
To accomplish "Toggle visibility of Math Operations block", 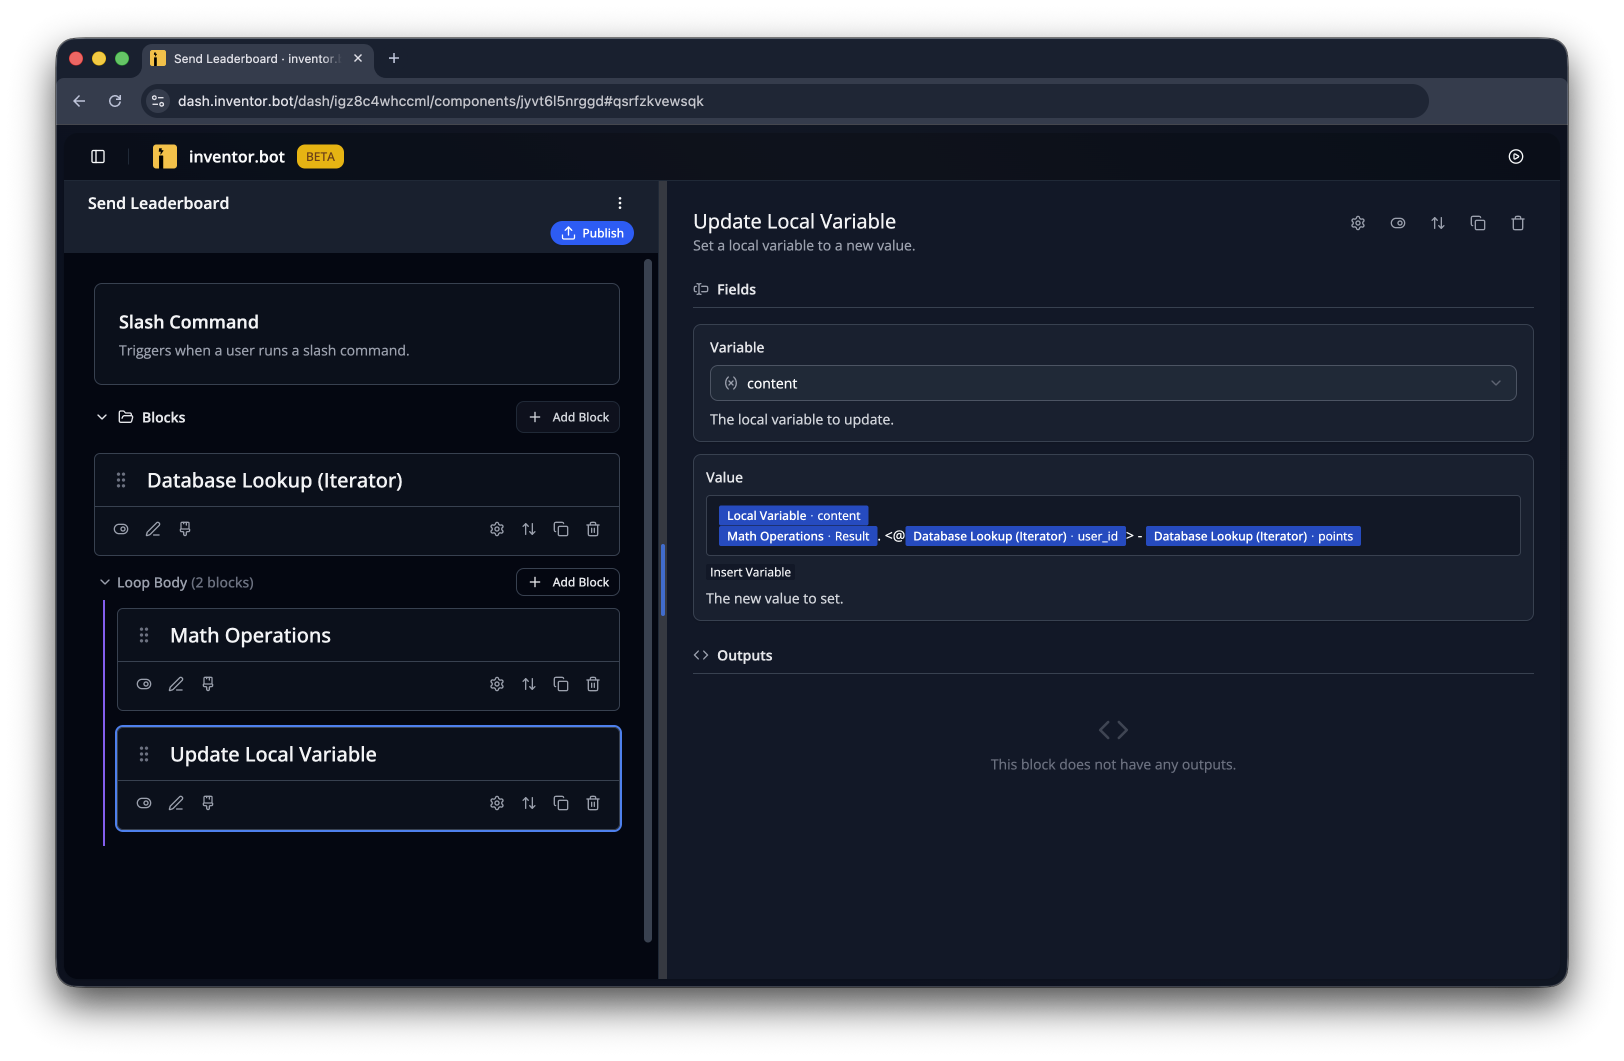I will [144, 684].
